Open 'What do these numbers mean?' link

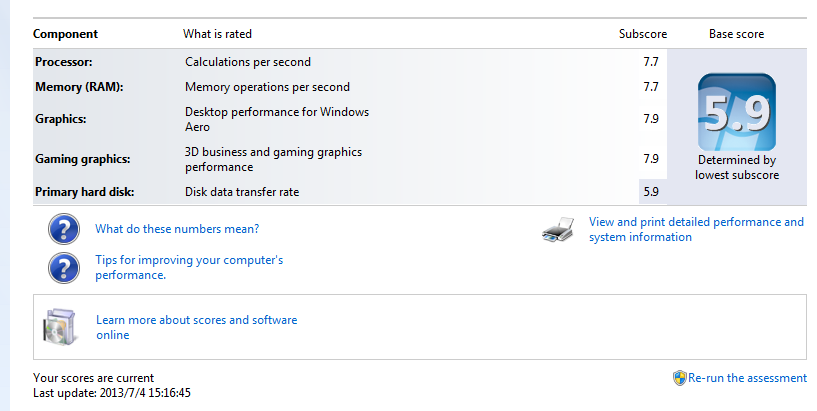pos(177,229)
